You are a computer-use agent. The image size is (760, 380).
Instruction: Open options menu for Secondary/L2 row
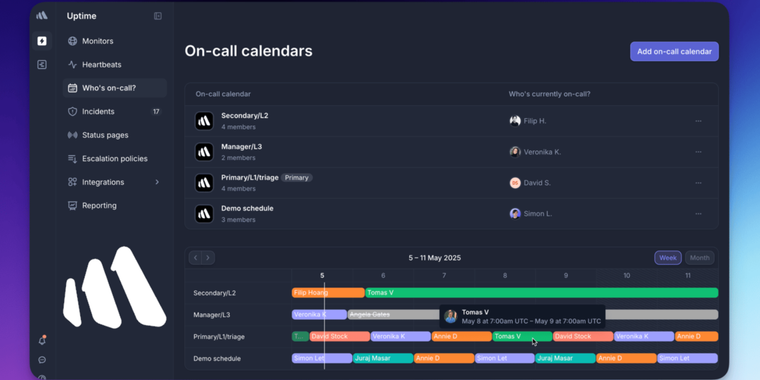pyautogui.click(x=698, y=121)
